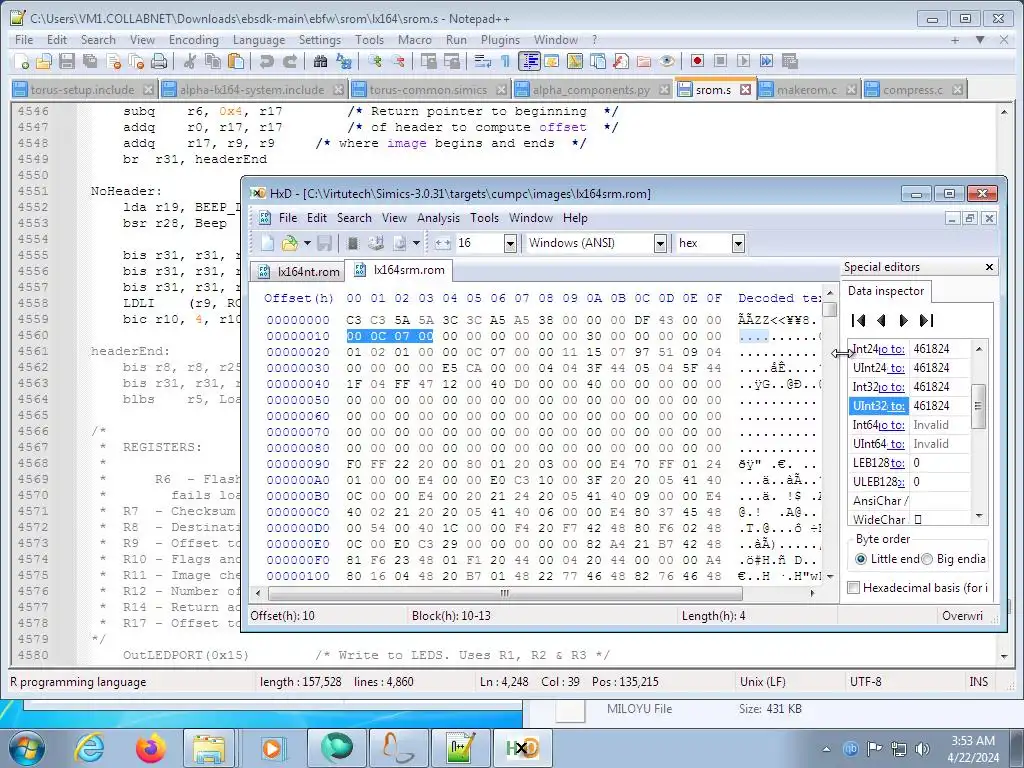Click HxD hex view vertical scrollbar thumb
The width and height of the screenshot is (1024, 768).
click(x=830, y=310)
